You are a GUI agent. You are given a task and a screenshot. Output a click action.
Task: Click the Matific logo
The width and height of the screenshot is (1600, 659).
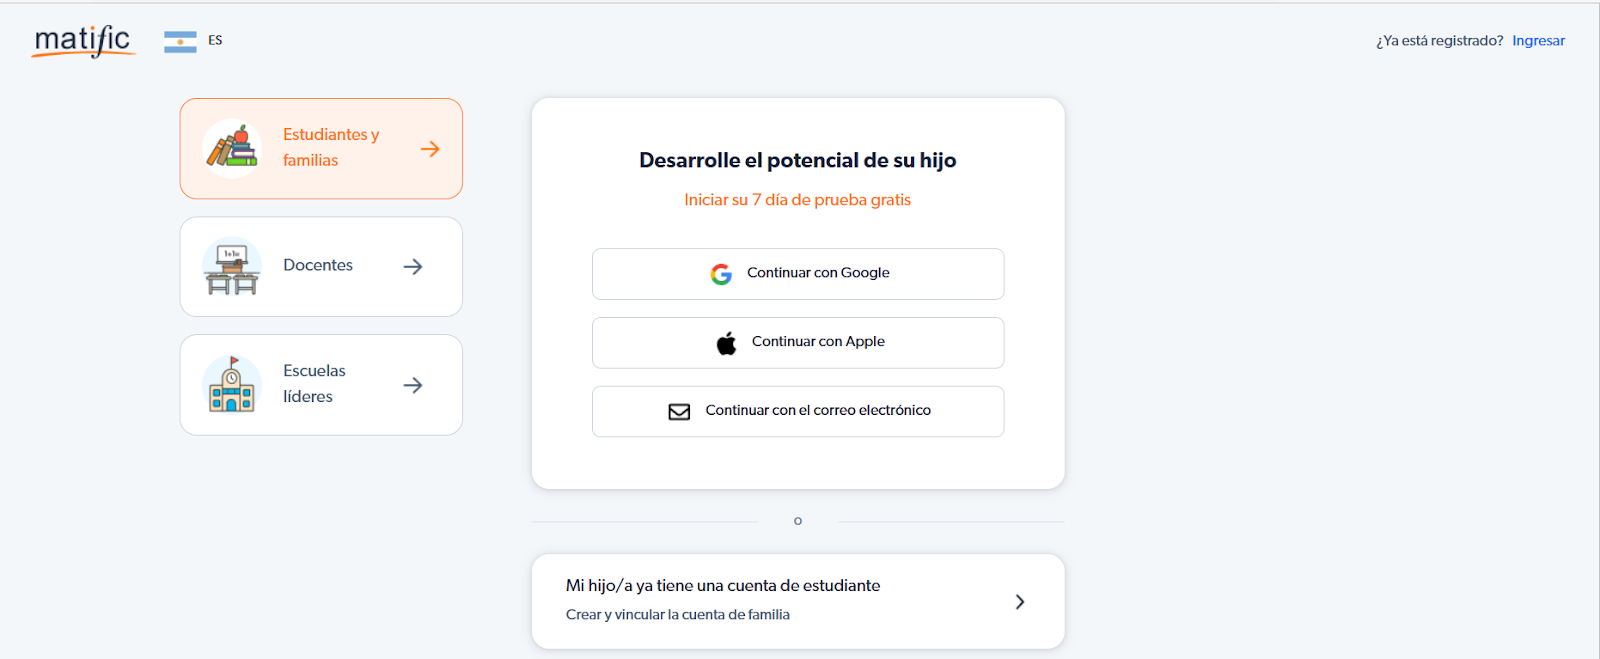point(83,41)
